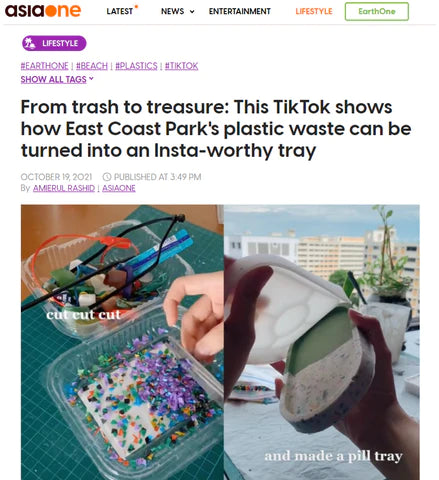
Task: Follow the #EARTHONE tag link
Action: (x=44, y=66)
